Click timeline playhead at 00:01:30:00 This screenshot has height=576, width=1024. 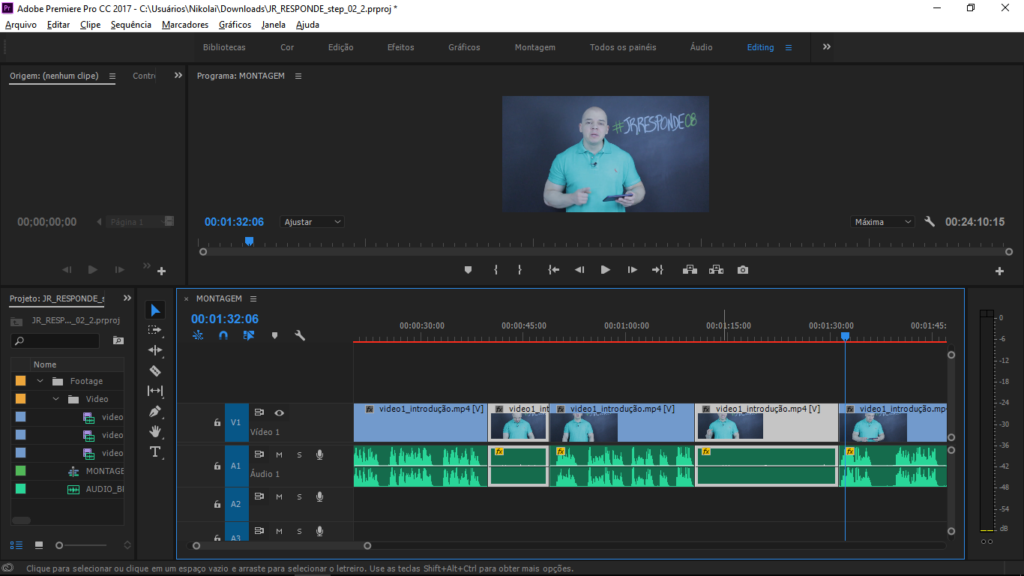845,336
